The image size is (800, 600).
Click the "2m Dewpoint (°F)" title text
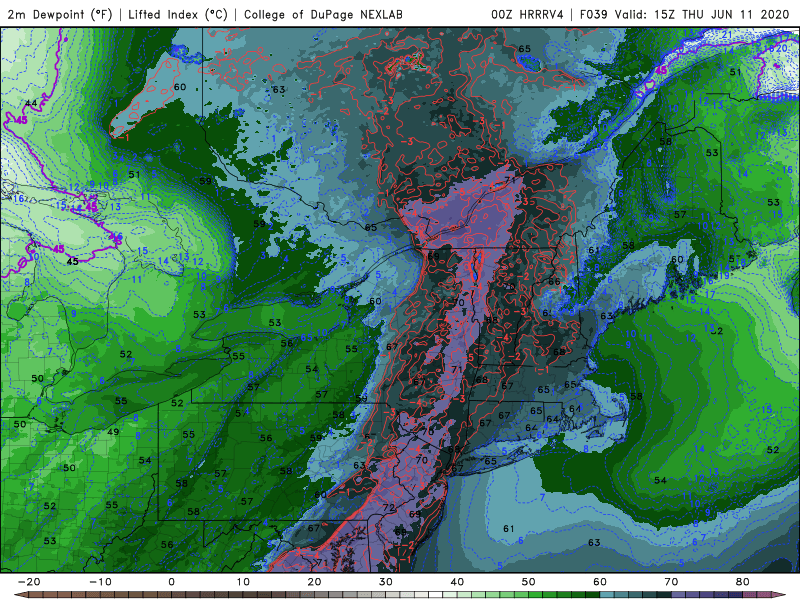[x=60, y=14]
